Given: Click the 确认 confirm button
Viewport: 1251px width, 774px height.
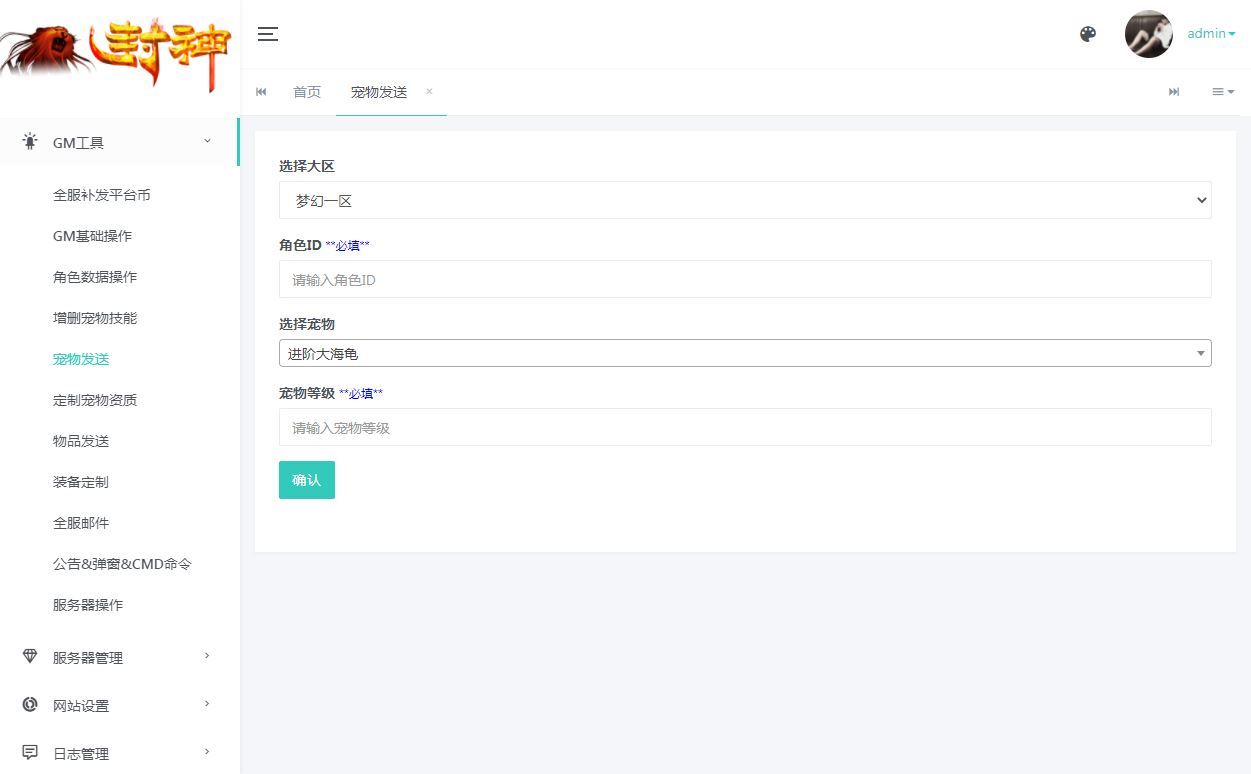Looking at the screenshot, I should tap(306, 479).
